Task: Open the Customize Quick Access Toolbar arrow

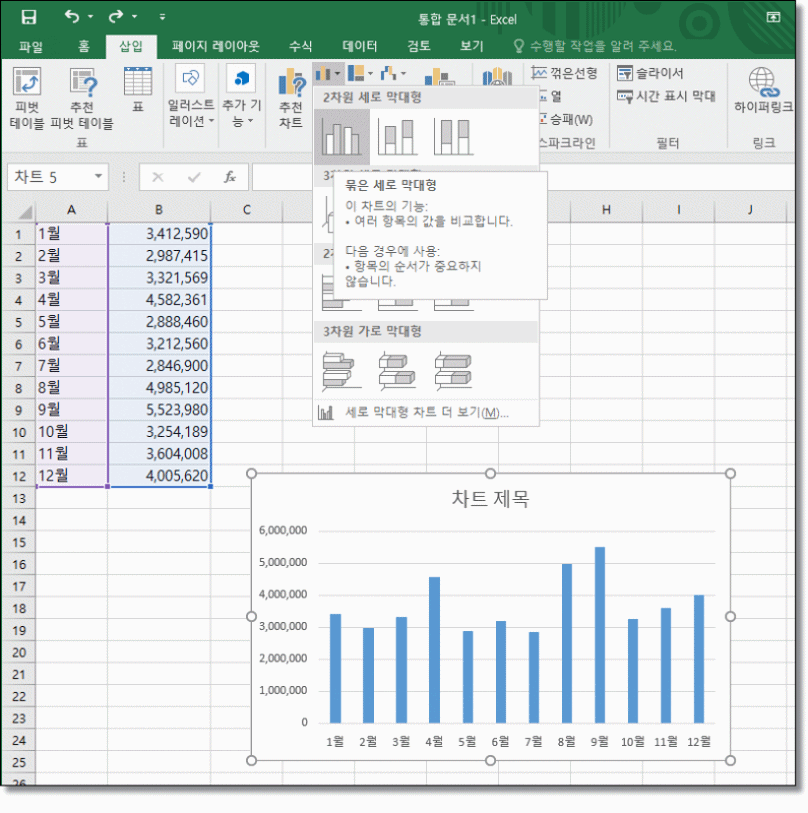Action: 162,17
